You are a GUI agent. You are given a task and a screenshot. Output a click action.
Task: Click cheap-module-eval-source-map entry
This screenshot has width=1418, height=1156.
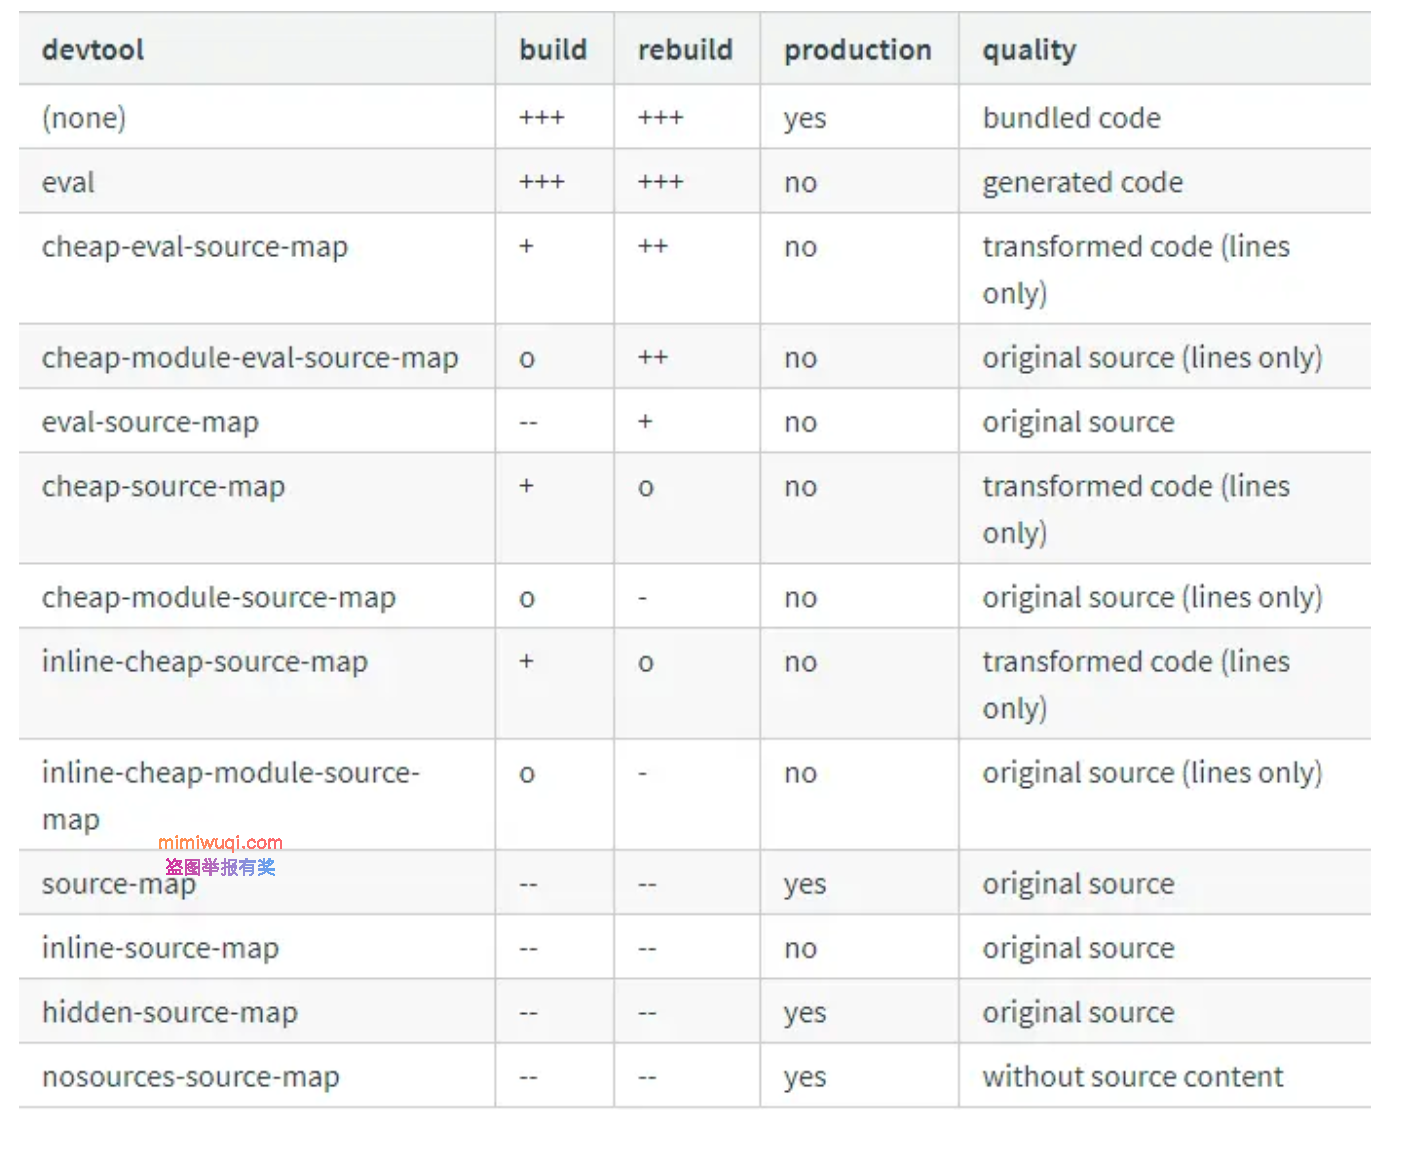pyautogui.click(x=250, y=358)
